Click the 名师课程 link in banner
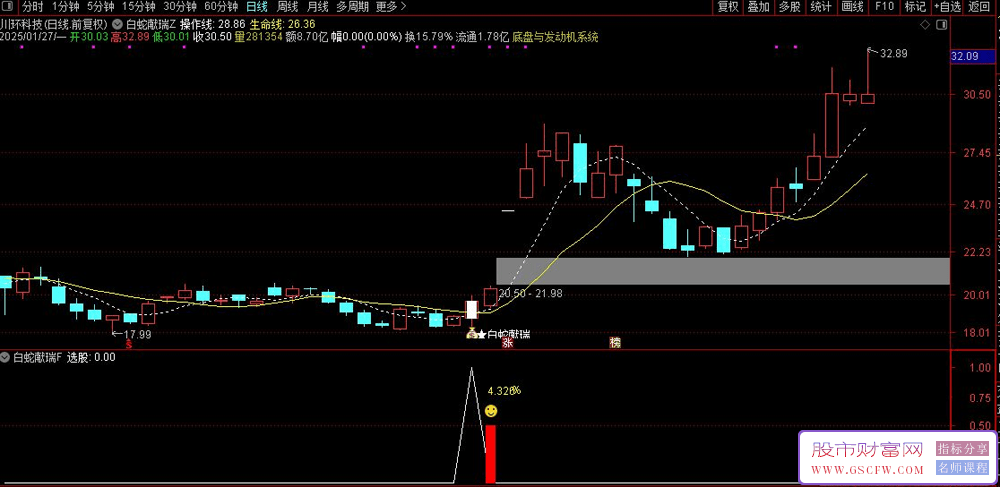 962,469
